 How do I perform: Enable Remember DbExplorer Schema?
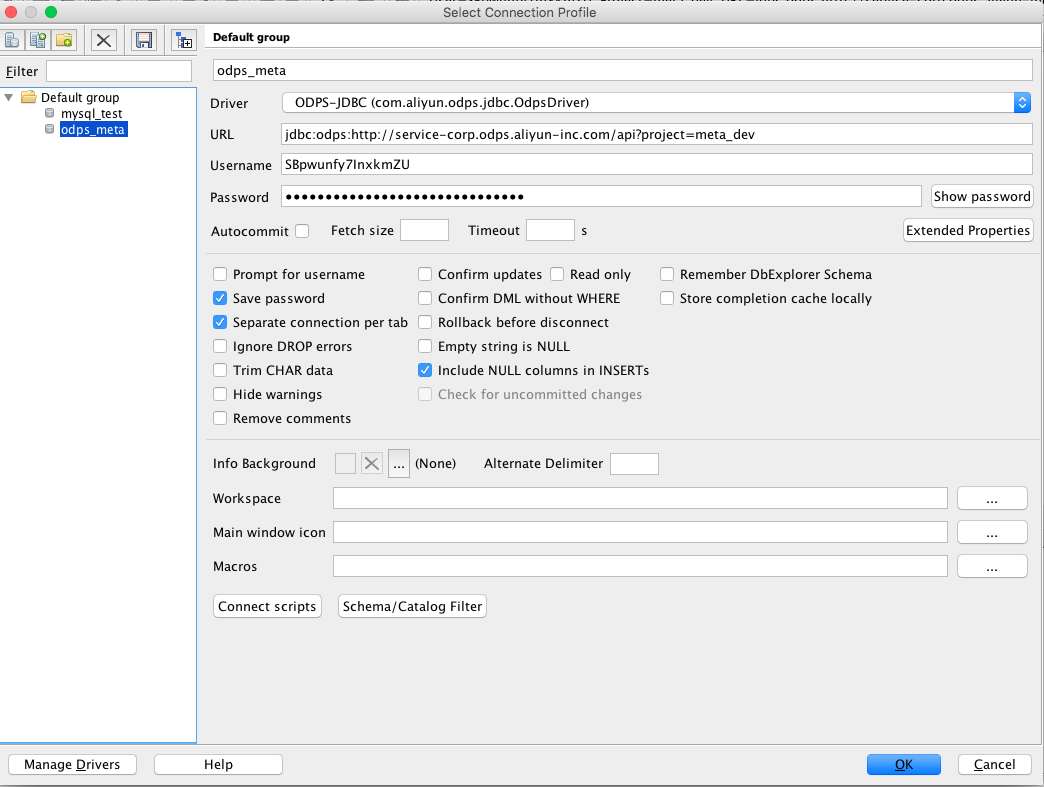point(666,274)
